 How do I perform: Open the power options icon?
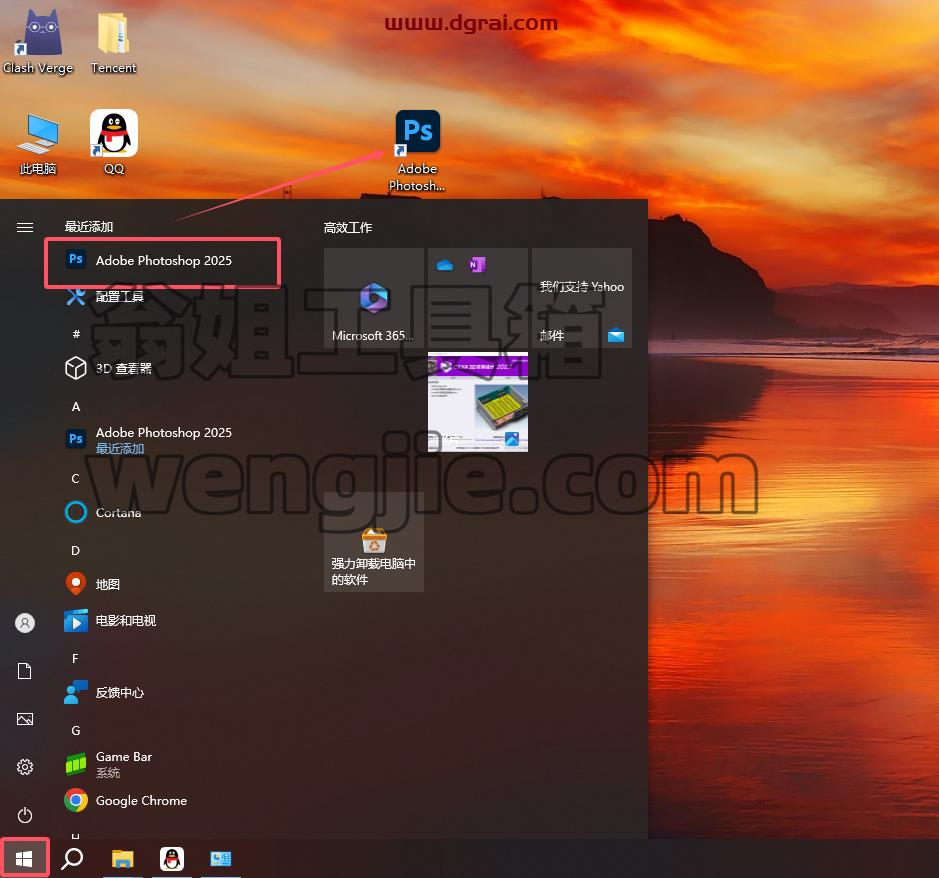tap(25, 815)
